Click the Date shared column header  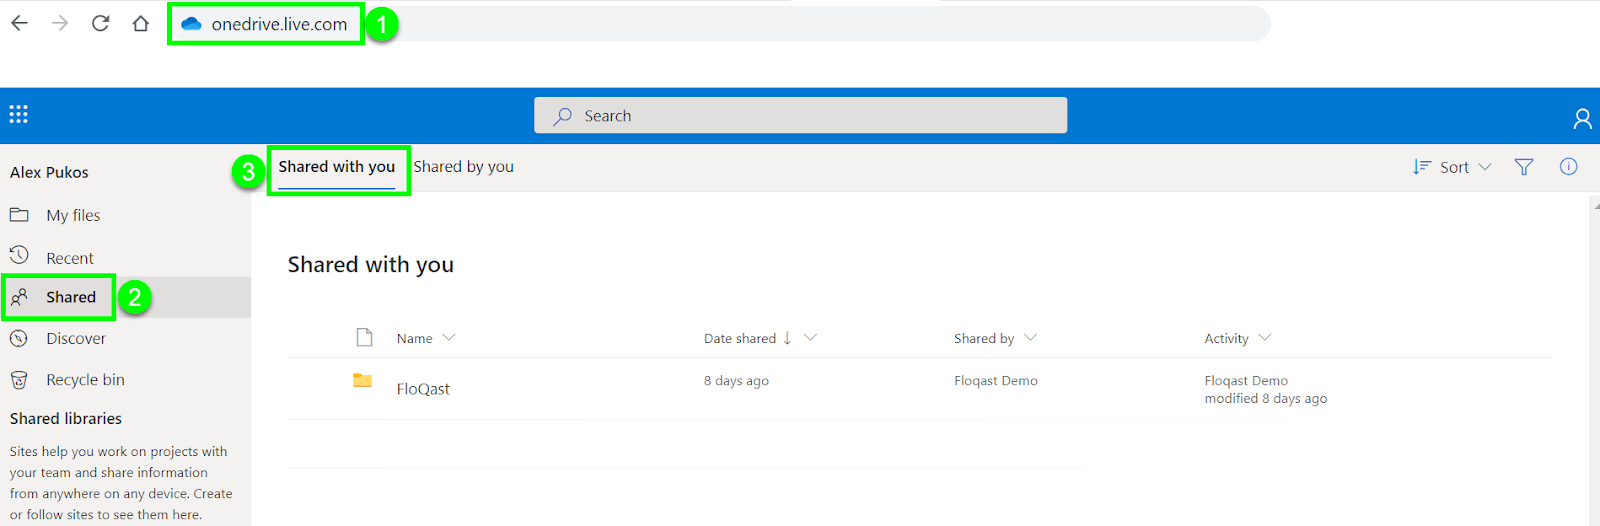(x=740, y=338)
